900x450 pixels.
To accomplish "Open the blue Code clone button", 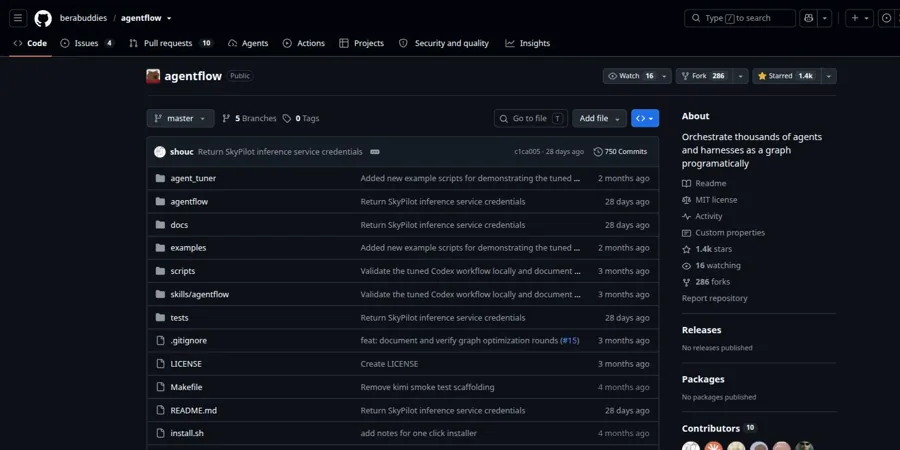I will point(645,118).
